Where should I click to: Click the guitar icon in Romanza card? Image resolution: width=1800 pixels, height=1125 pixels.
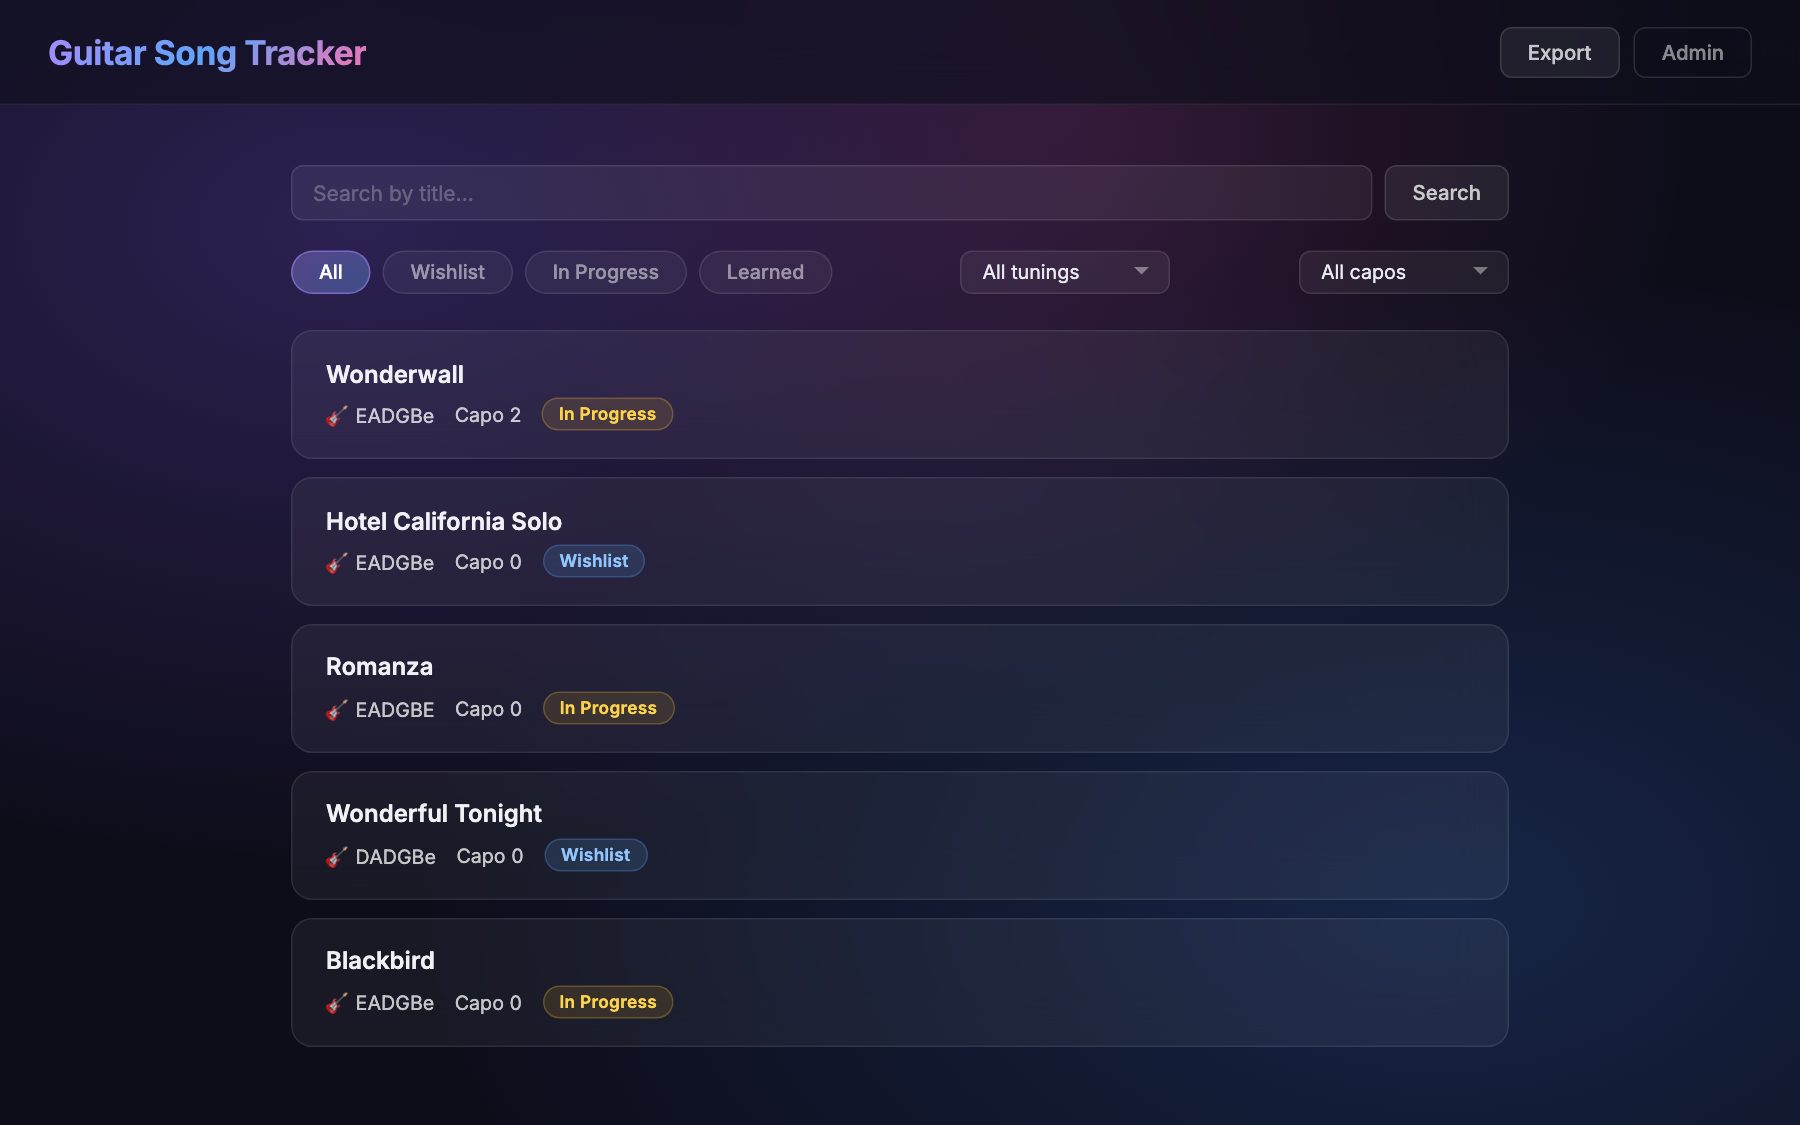pos(337,710)
